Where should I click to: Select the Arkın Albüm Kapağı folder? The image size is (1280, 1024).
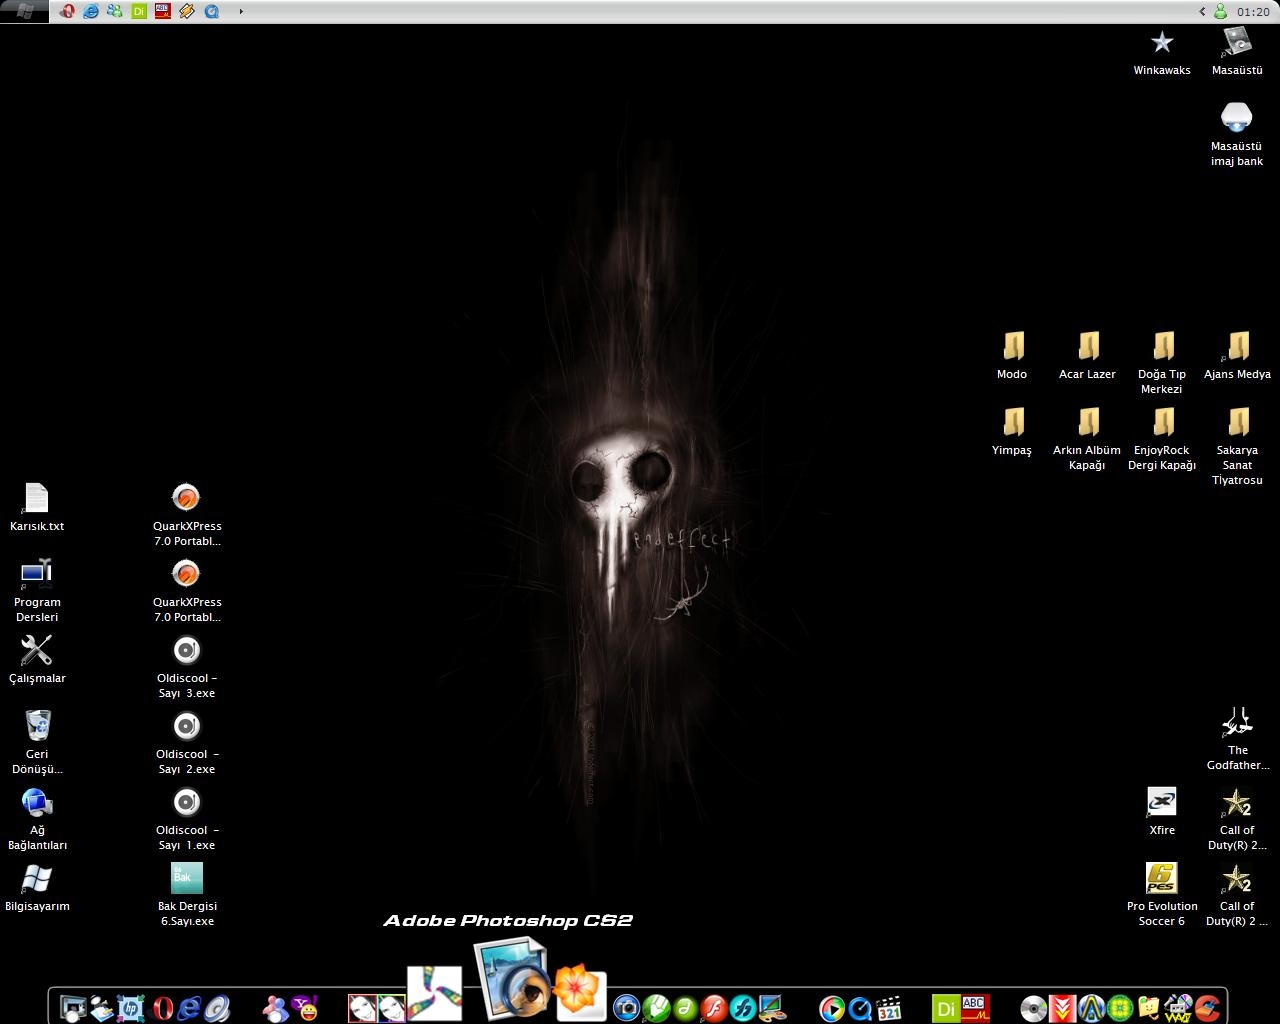1087,439
